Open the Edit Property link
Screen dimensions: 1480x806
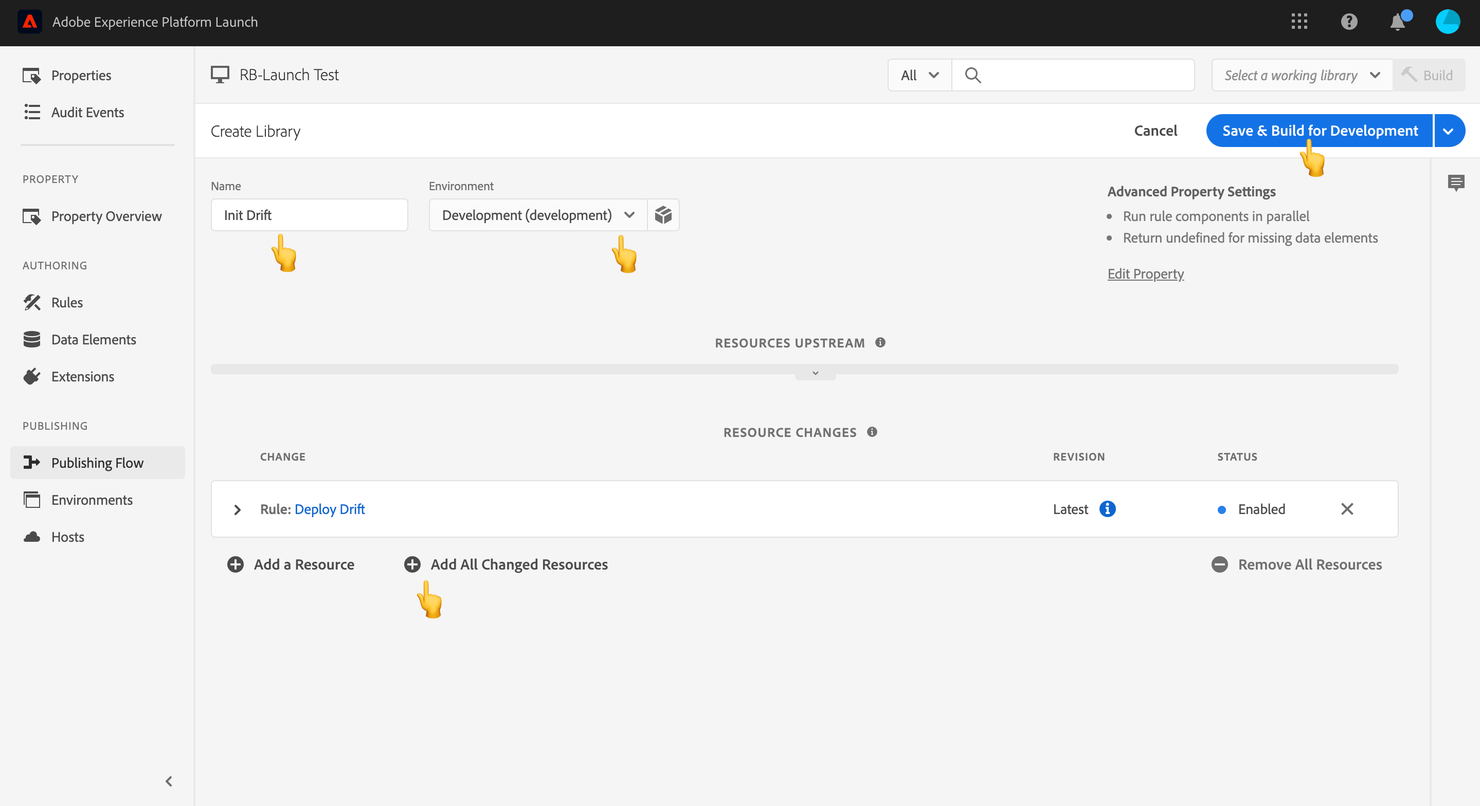1146,274
